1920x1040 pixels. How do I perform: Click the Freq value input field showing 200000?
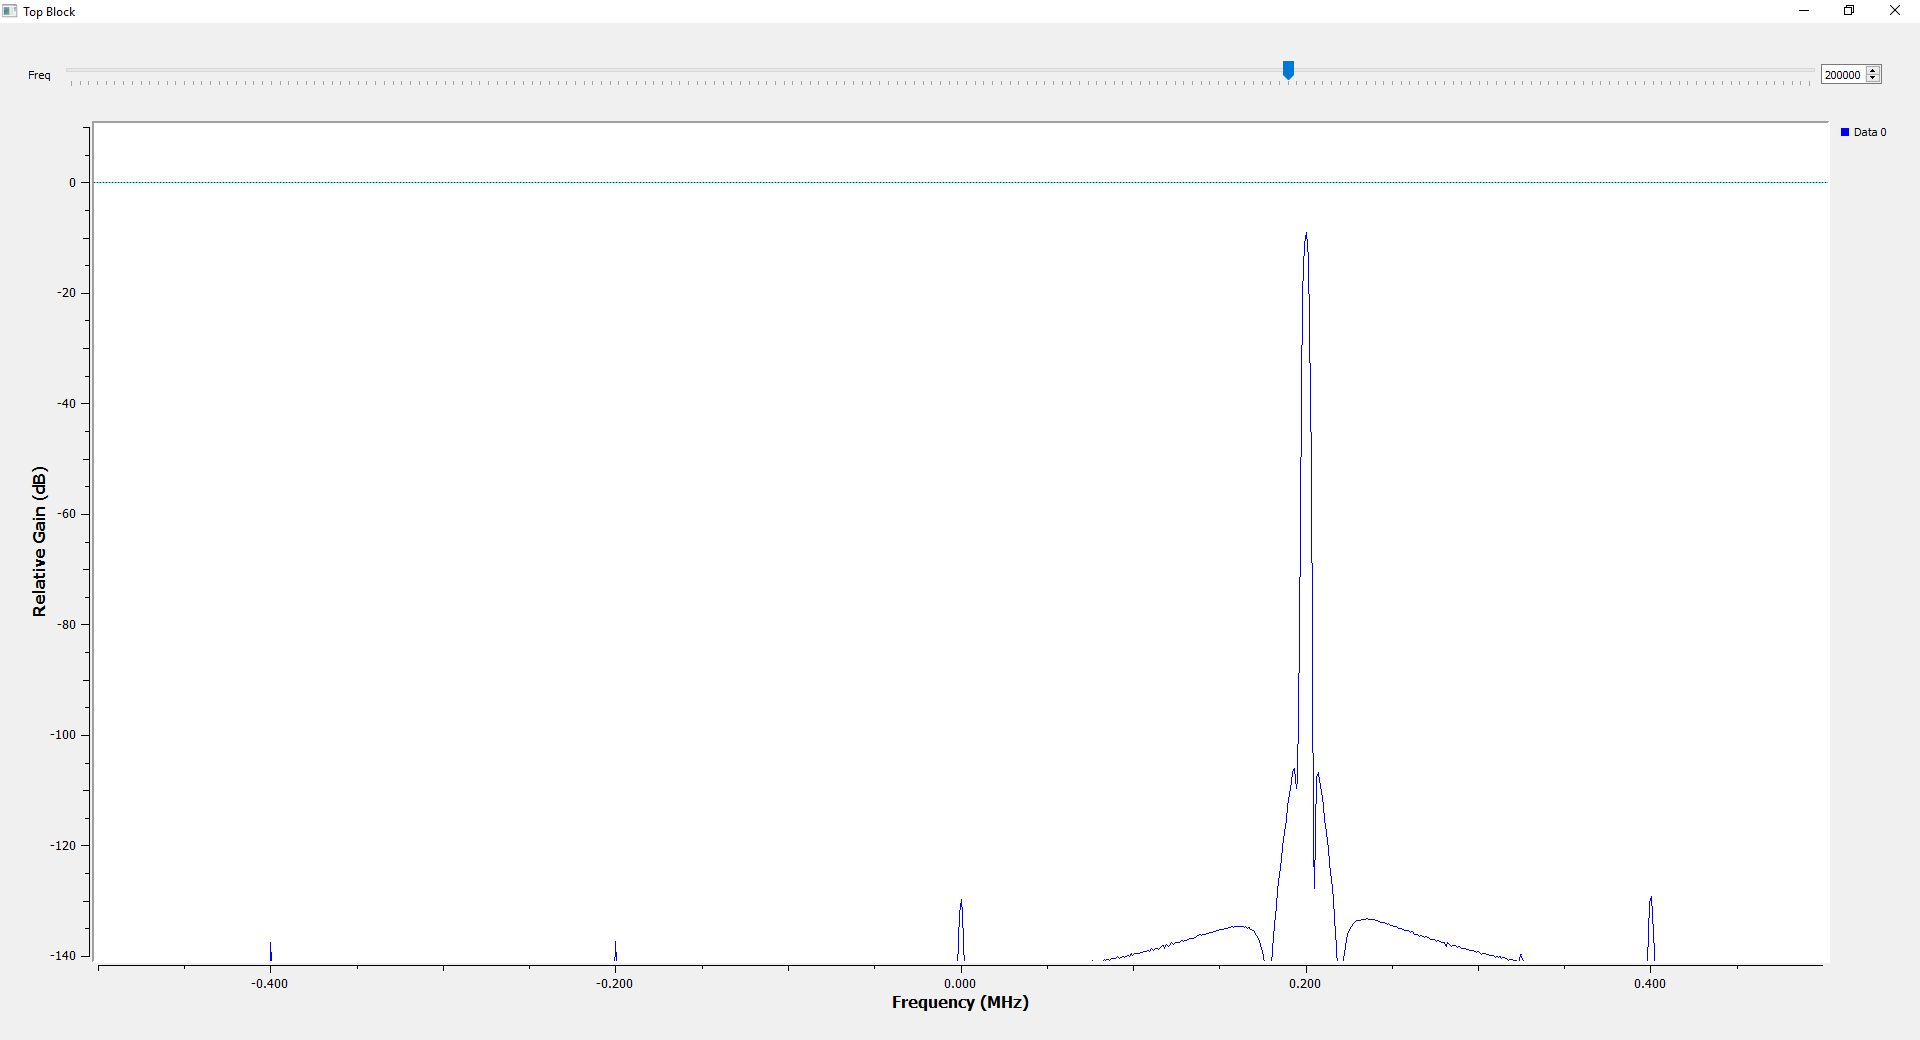(1843, 74)
